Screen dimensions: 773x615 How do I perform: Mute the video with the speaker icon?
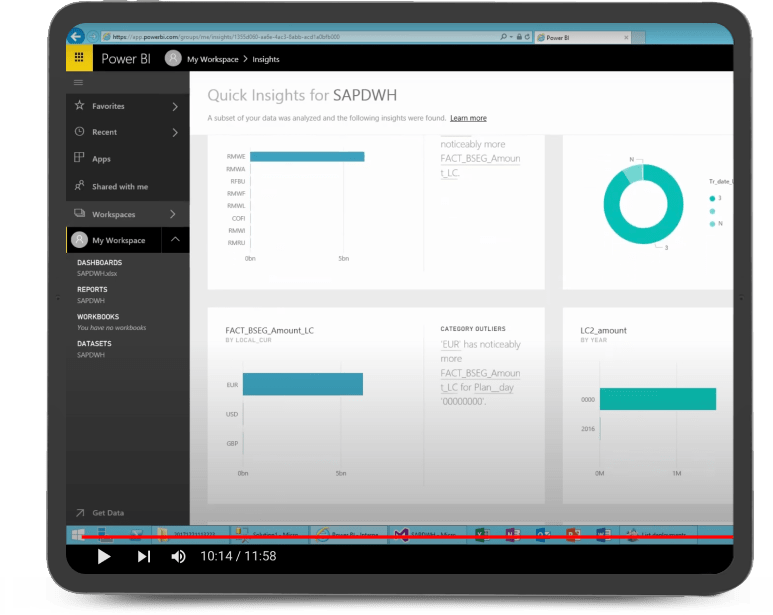[x=178, y=556]
